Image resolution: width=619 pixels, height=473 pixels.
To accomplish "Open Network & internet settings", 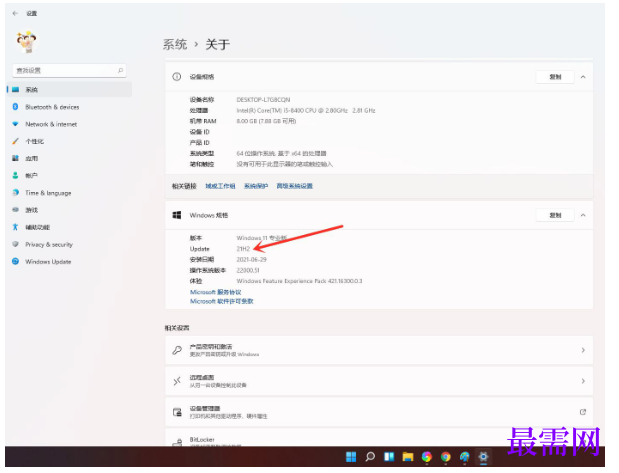I will click(69, 124).
